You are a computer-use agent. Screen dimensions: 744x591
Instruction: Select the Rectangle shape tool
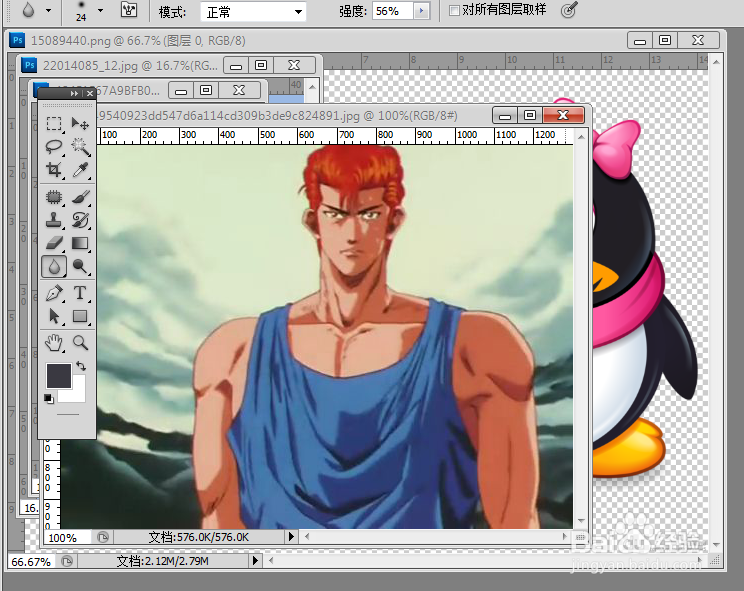[x=80, y=316]
